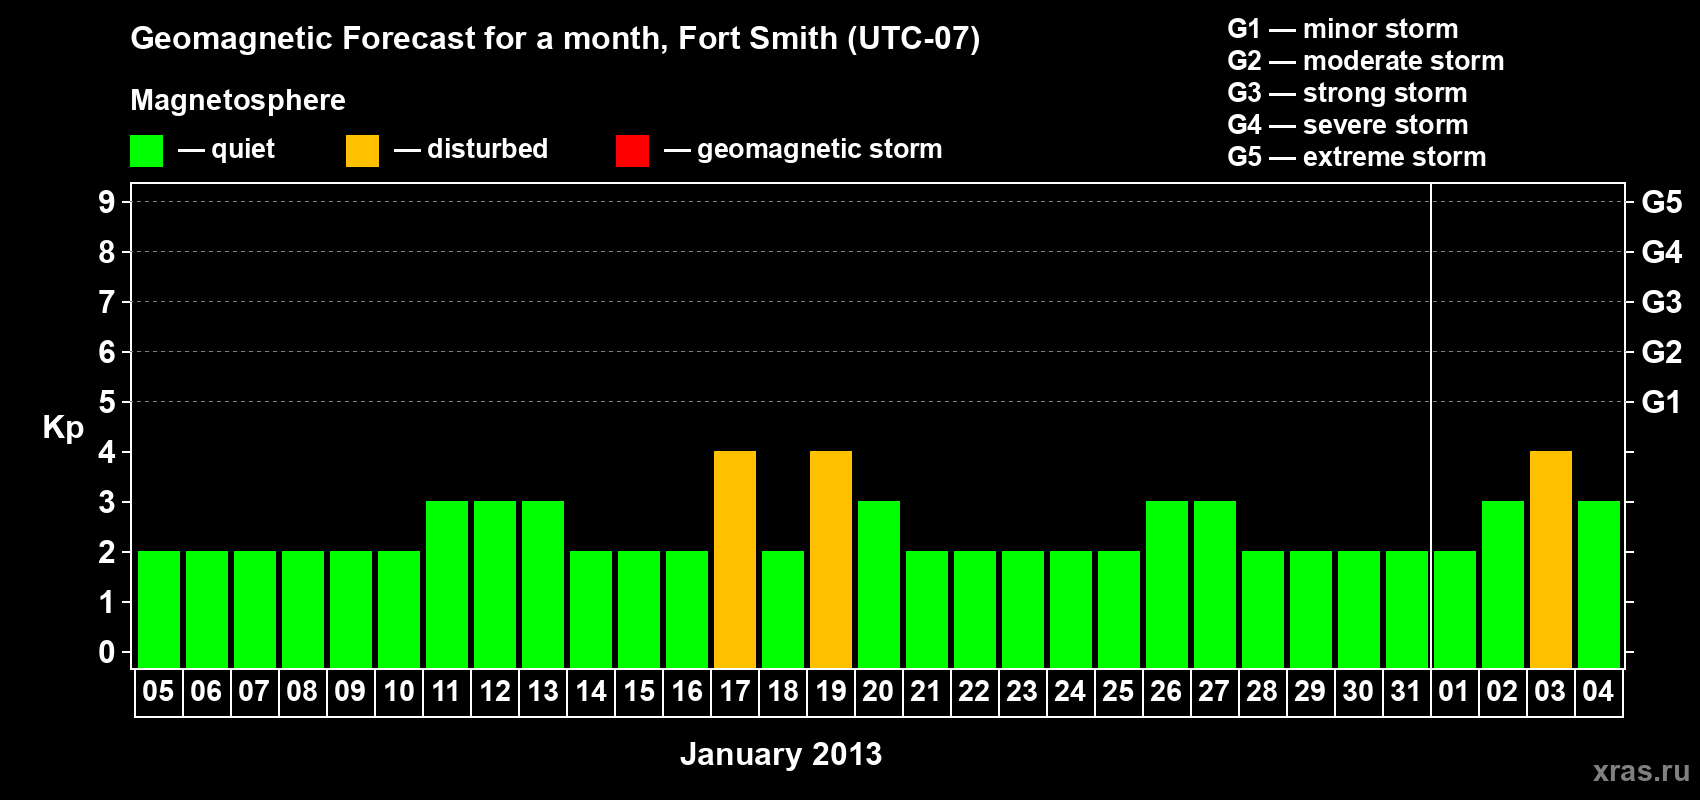Viewport: 1700px width, 800px height.
Task: Click the G5 label on the right axis
Action: click(x=1662, y=202)
